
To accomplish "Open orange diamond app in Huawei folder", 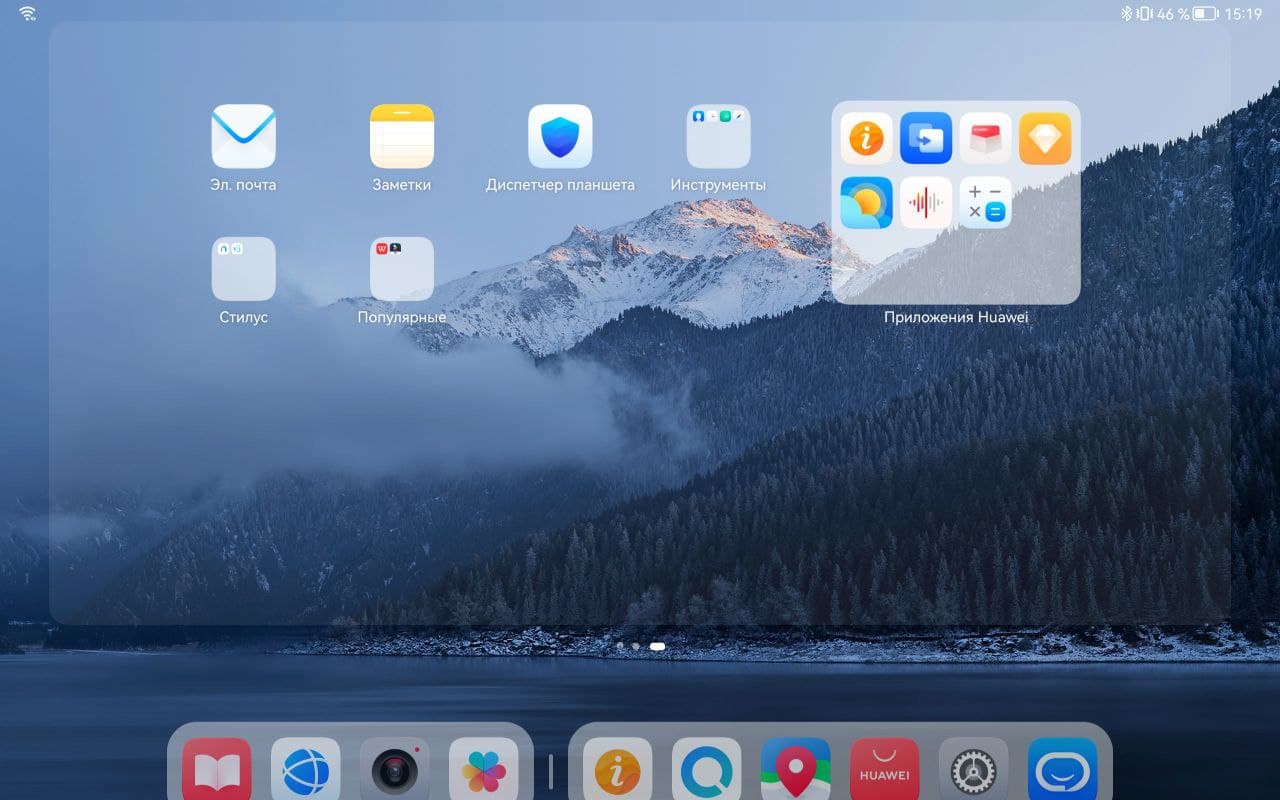I will click(1045, 138).
